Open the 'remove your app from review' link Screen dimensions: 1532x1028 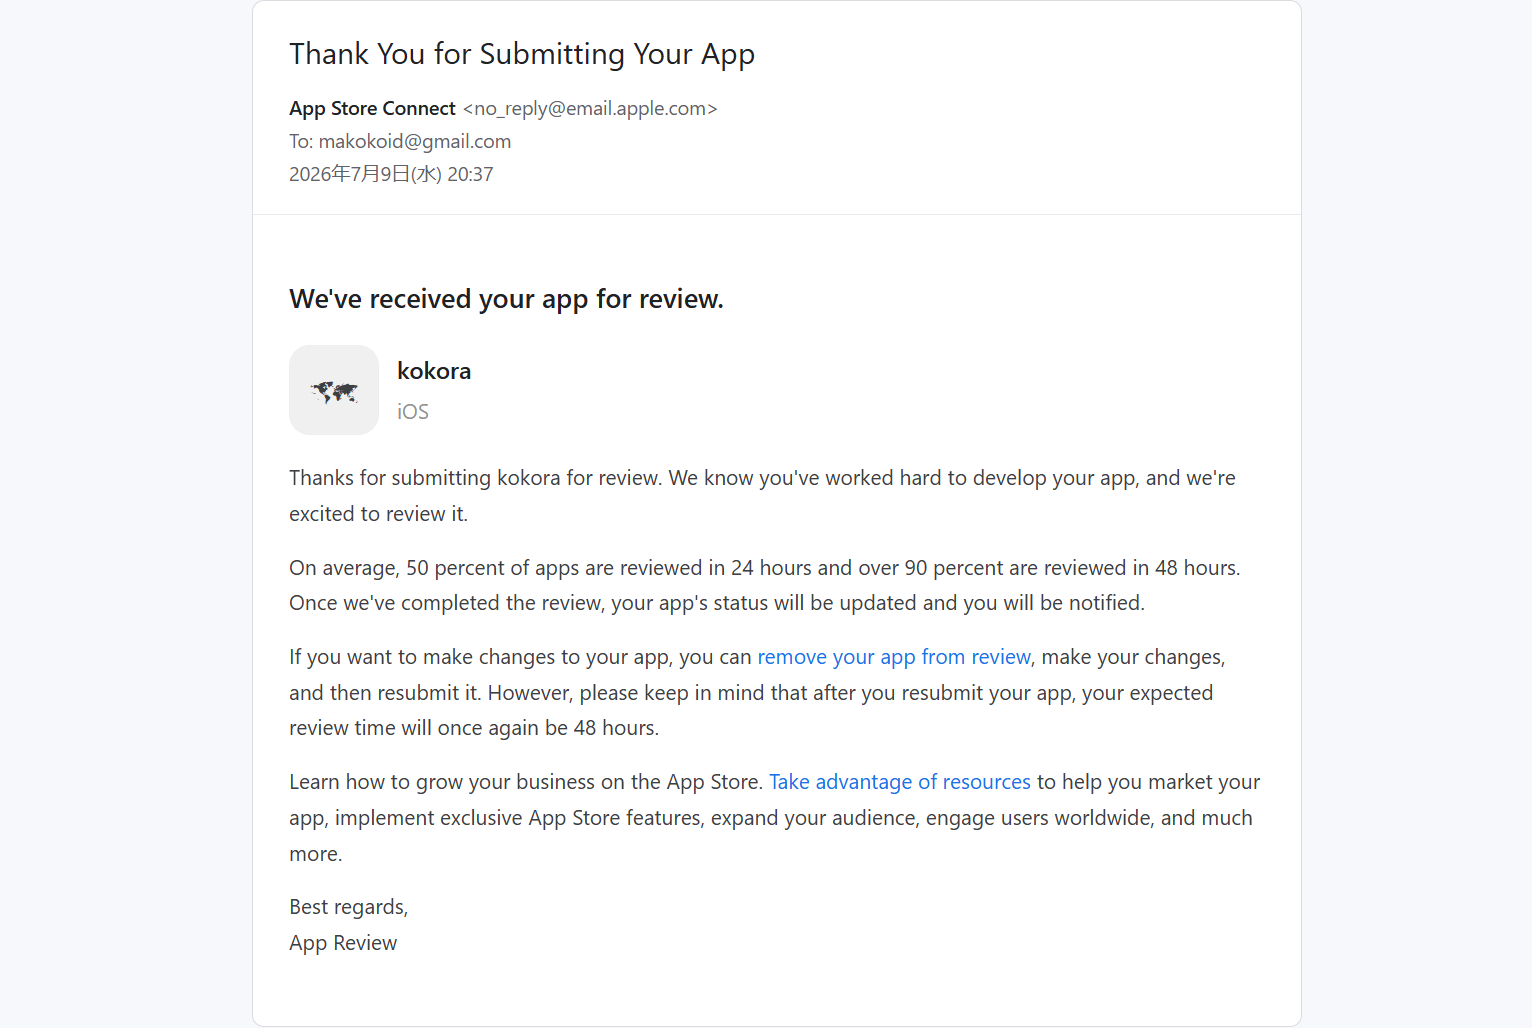tap(894, 657)
